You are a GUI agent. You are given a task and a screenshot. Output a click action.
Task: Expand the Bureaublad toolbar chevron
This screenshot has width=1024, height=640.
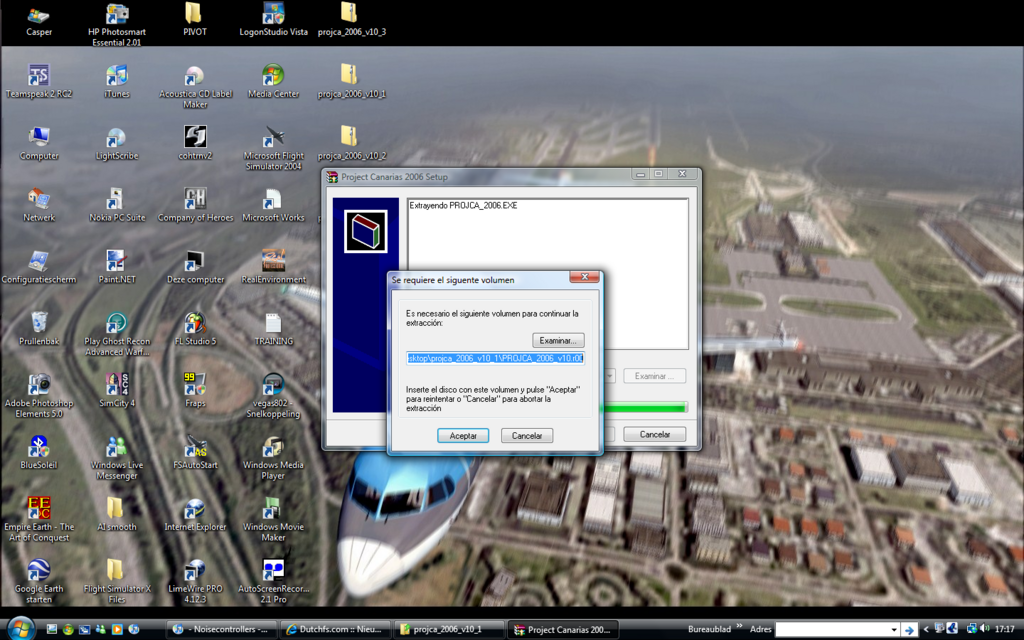click(739, 626)
